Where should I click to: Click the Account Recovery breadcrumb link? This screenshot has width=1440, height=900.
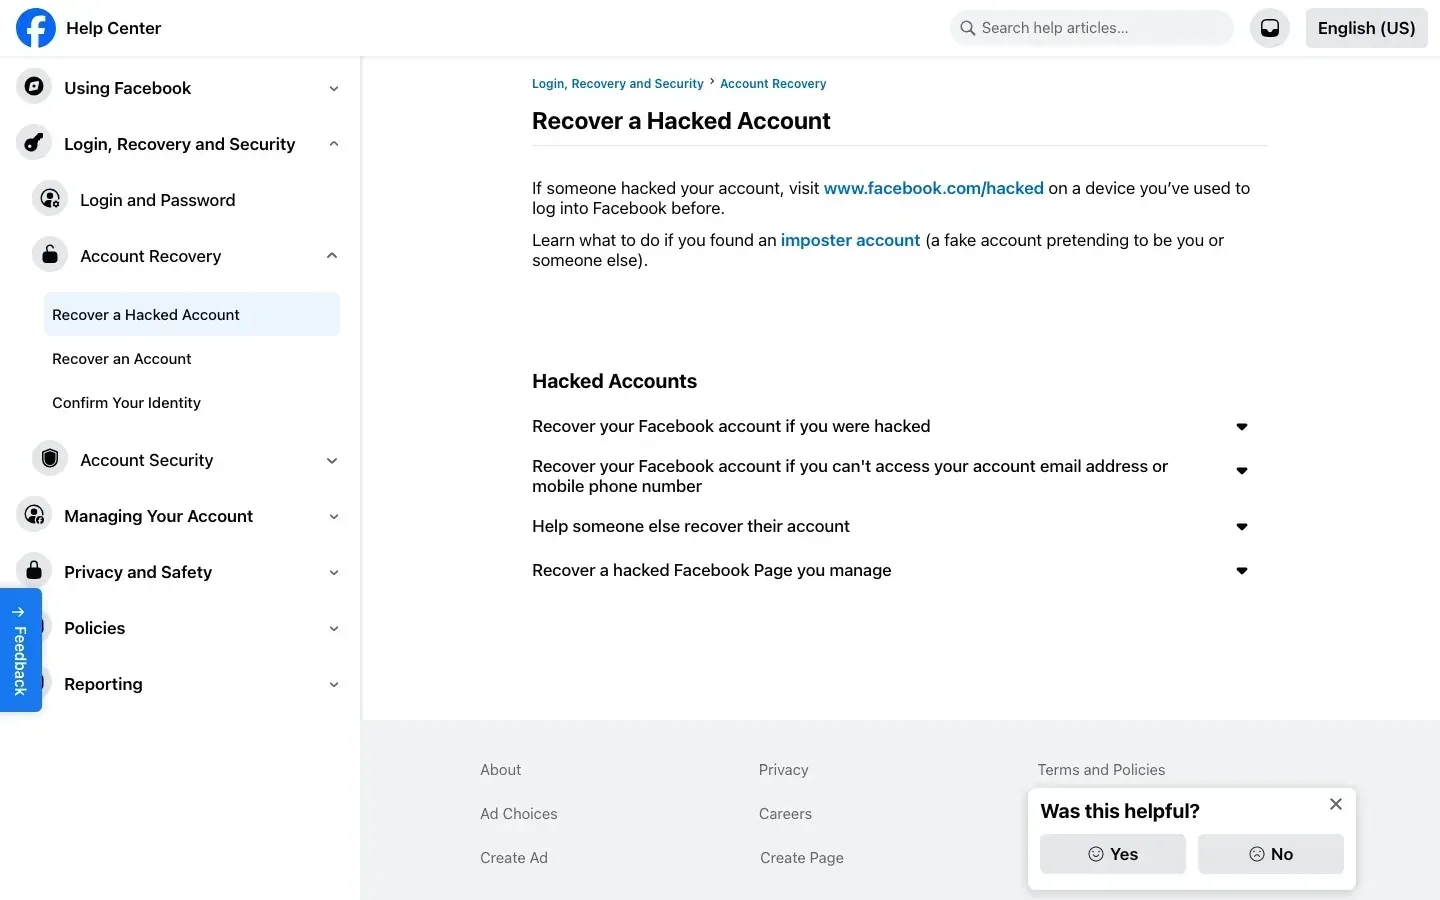[773, 84]
